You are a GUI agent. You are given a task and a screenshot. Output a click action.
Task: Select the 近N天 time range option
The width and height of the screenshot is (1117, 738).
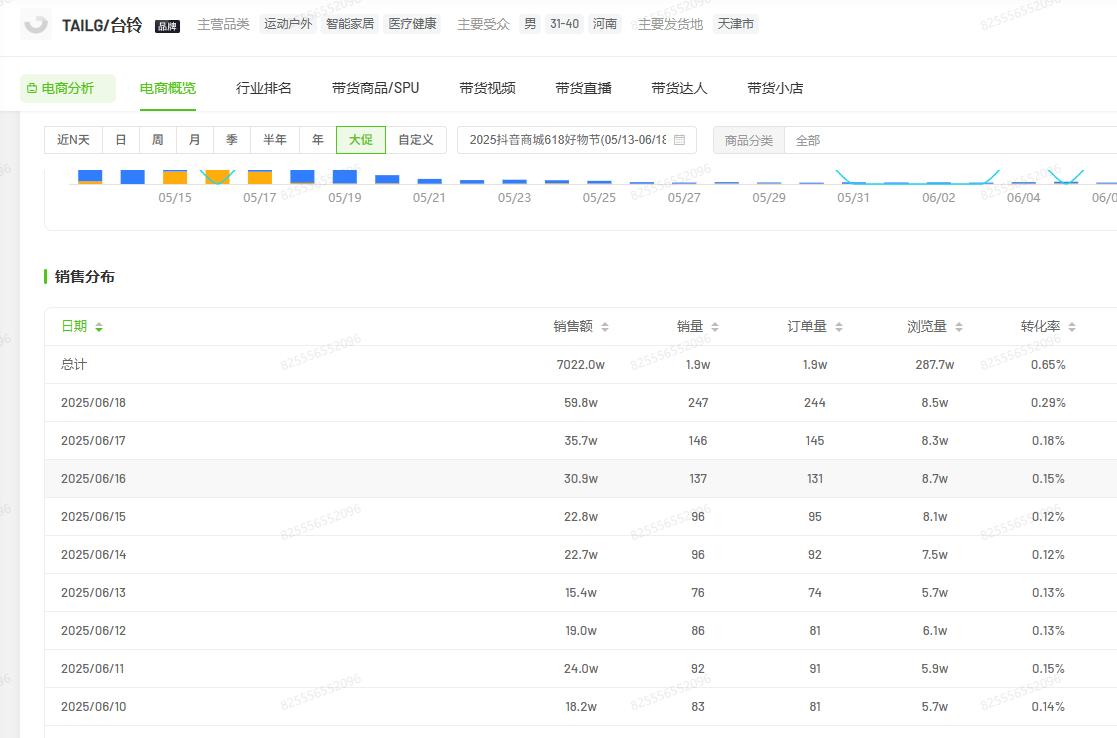pos(73,140)
